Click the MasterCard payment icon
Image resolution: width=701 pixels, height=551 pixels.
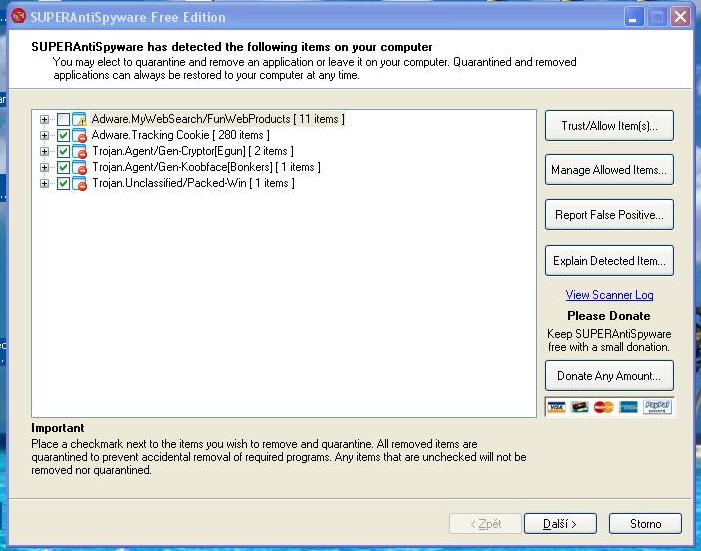(x=604, y=407)
